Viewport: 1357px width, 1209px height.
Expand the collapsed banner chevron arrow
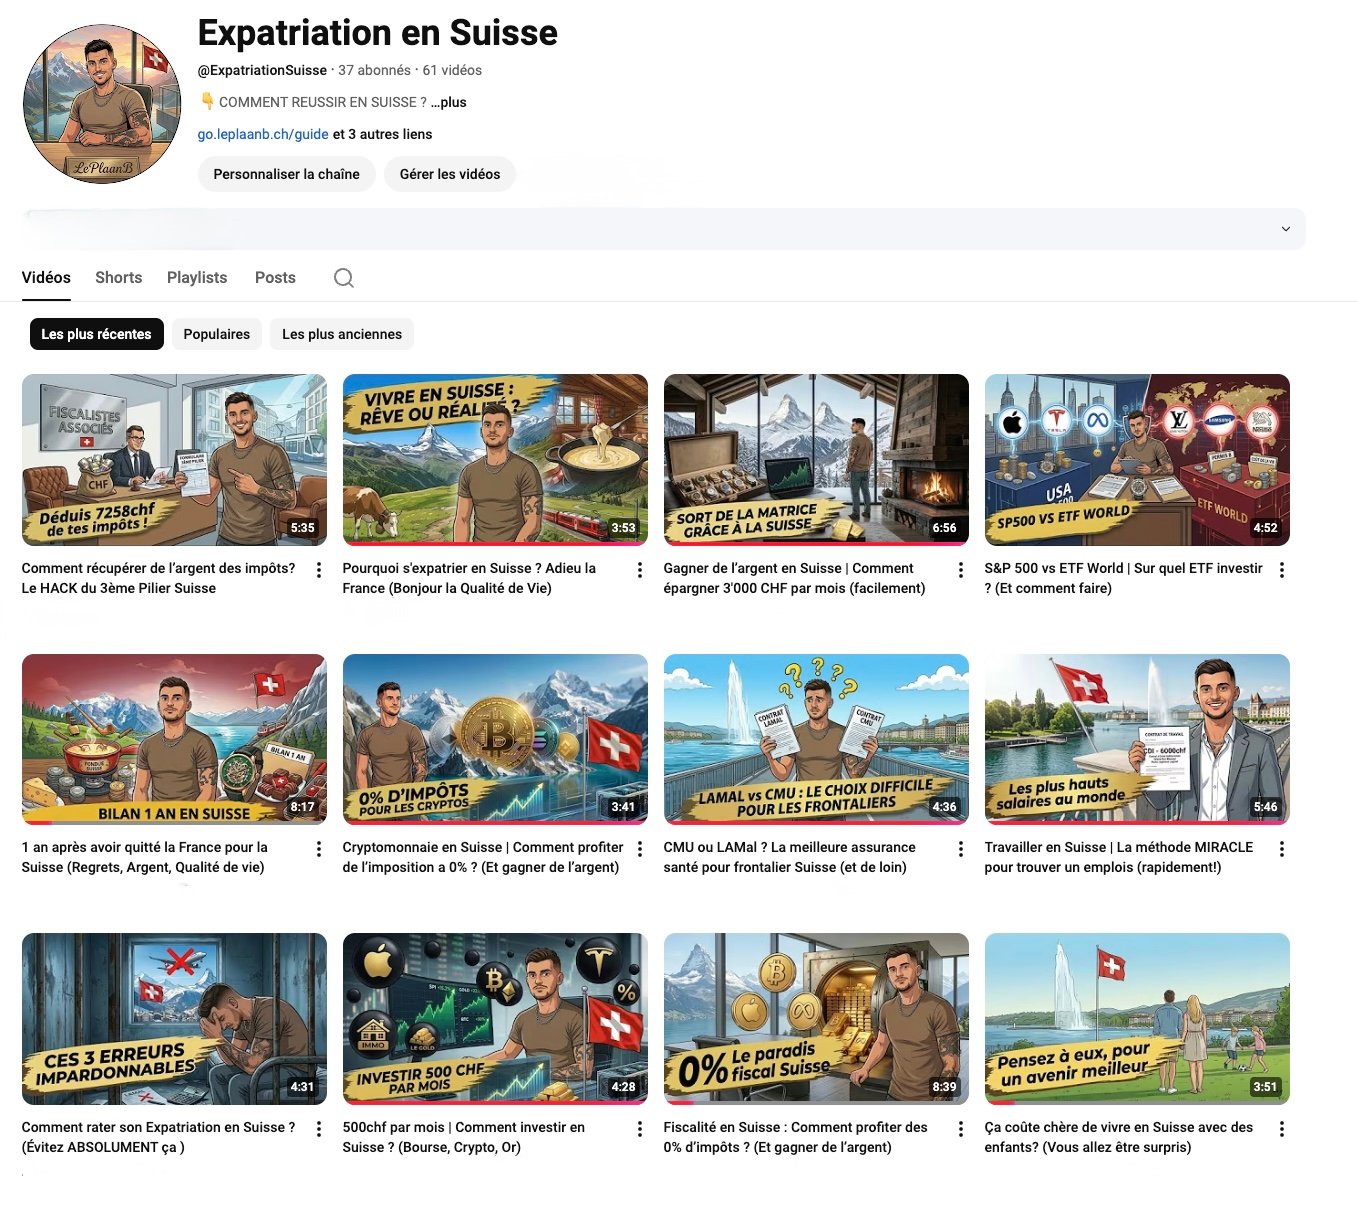point(1285,229)
